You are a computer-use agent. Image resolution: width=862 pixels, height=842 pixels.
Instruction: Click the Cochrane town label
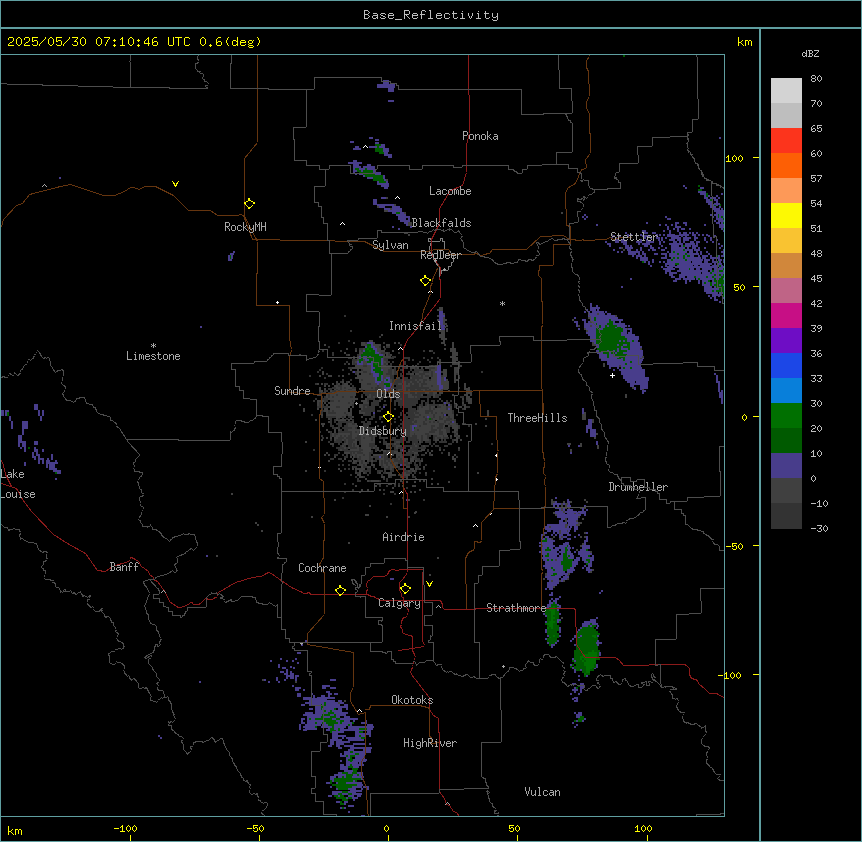coord(322,568)
